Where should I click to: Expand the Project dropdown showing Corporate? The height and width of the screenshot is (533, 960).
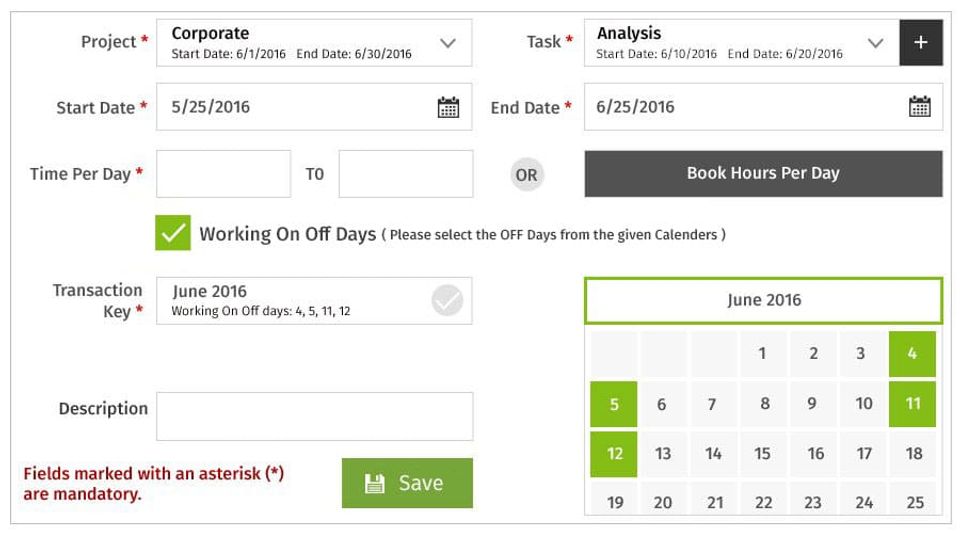pos(448,43)
